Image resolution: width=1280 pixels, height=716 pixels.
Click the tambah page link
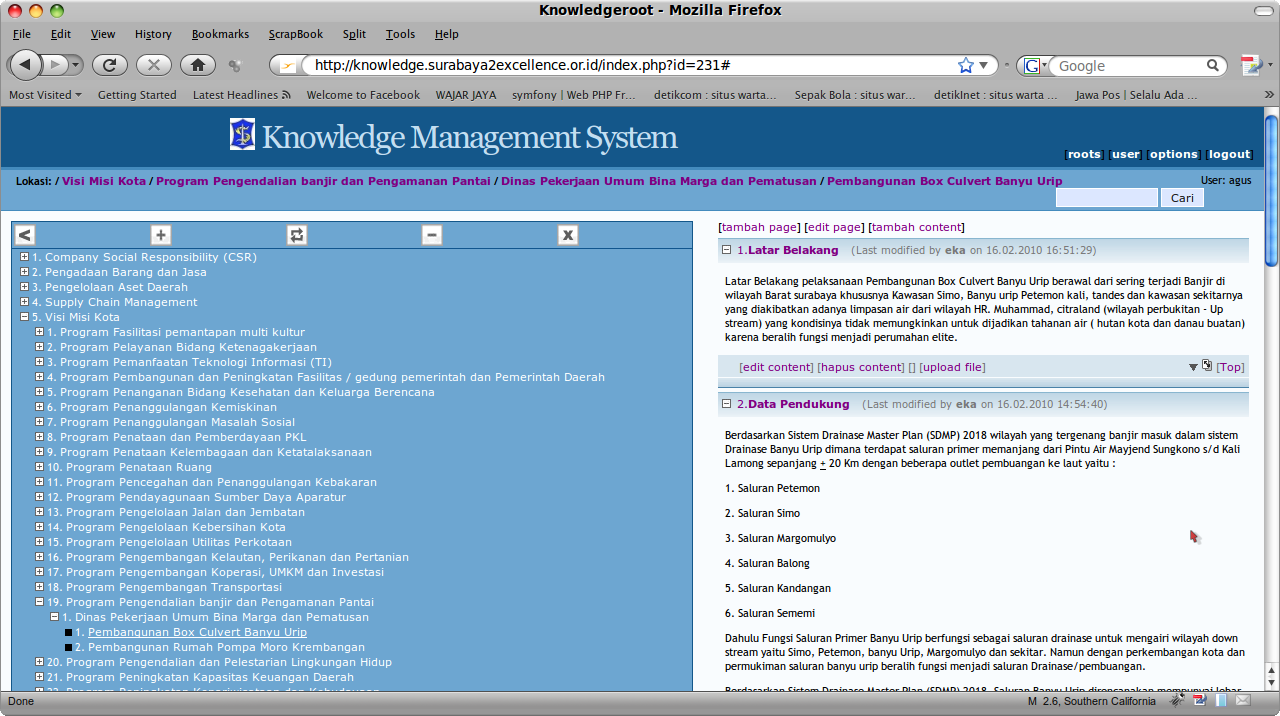760,227
